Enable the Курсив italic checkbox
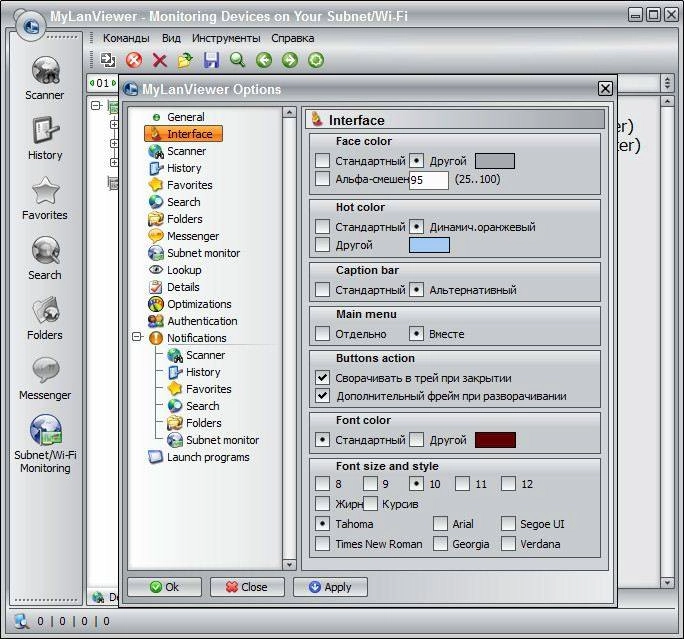684x639 pixels. coord(370,503)
